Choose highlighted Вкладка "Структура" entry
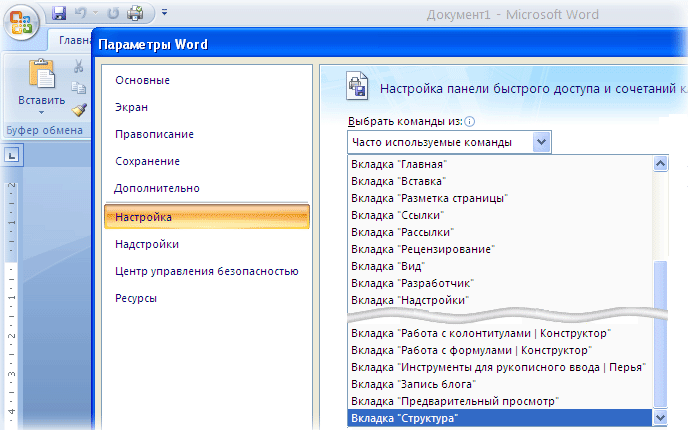This screenshot has width=688, height=433. [x=499, y=418]
